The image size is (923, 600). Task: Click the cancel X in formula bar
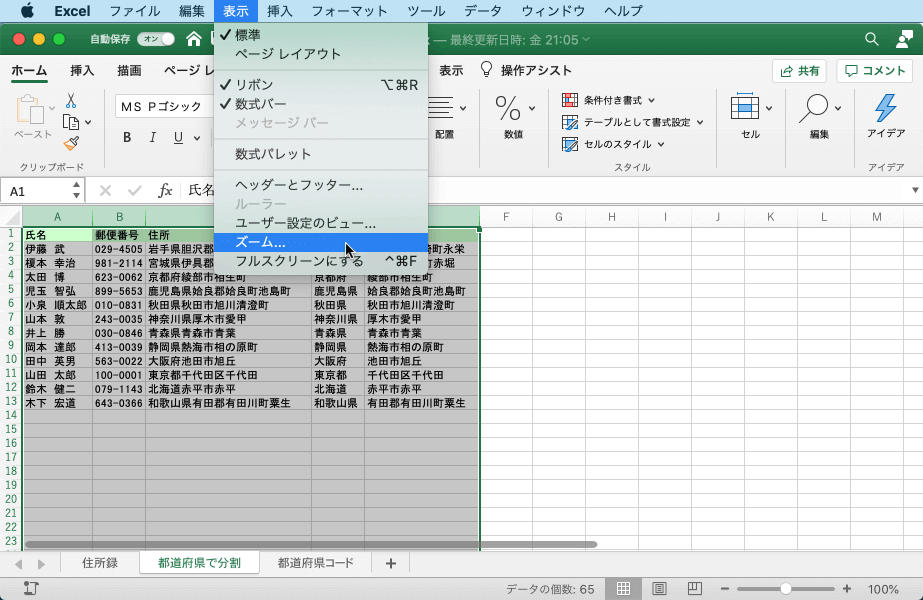[105, 190]
